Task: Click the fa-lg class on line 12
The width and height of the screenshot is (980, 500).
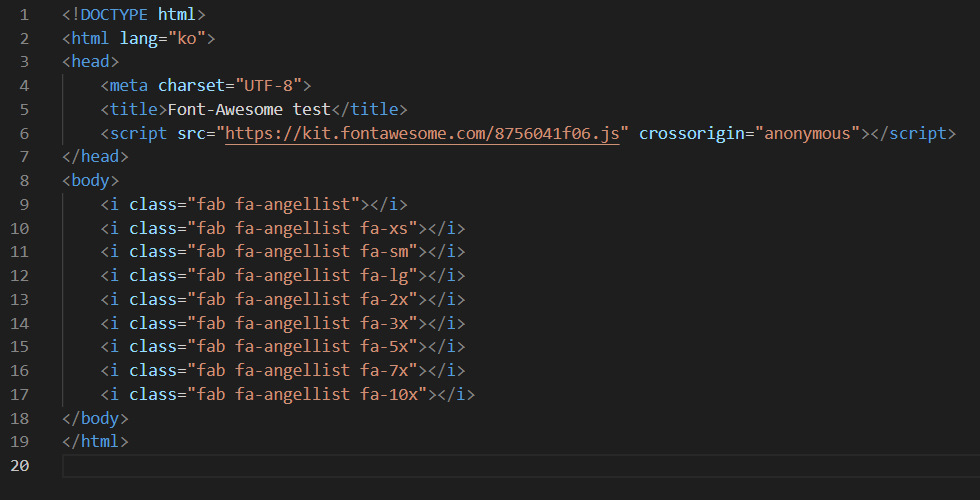Action: pyautogui.click(x=384, y=276)
